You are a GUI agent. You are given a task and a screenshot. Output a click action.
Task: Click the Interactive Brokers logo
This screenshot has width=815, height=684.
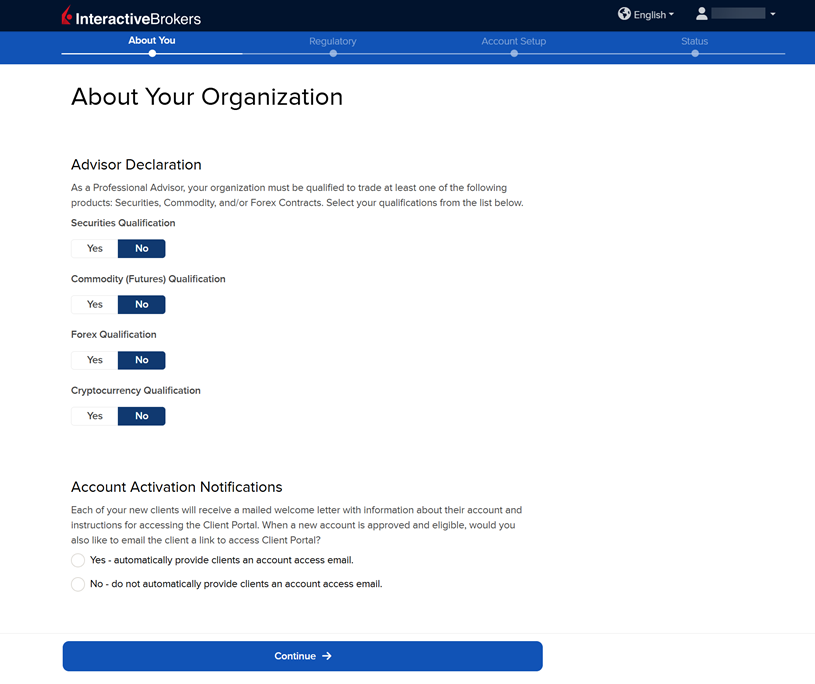(x=131, y=17)
